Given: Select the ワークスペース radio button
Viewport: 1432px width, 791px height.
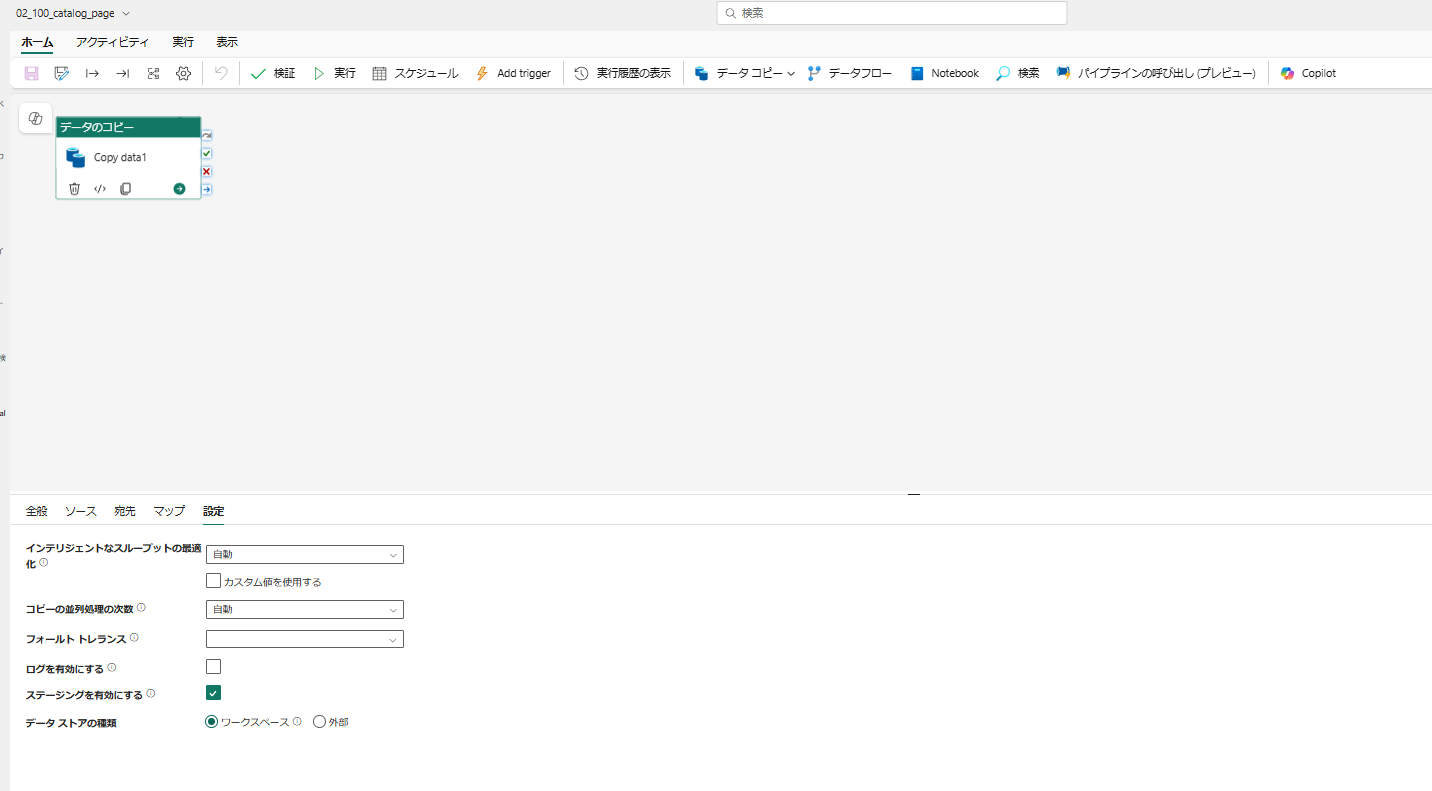Looking at the screenshot, I should 211,721.
